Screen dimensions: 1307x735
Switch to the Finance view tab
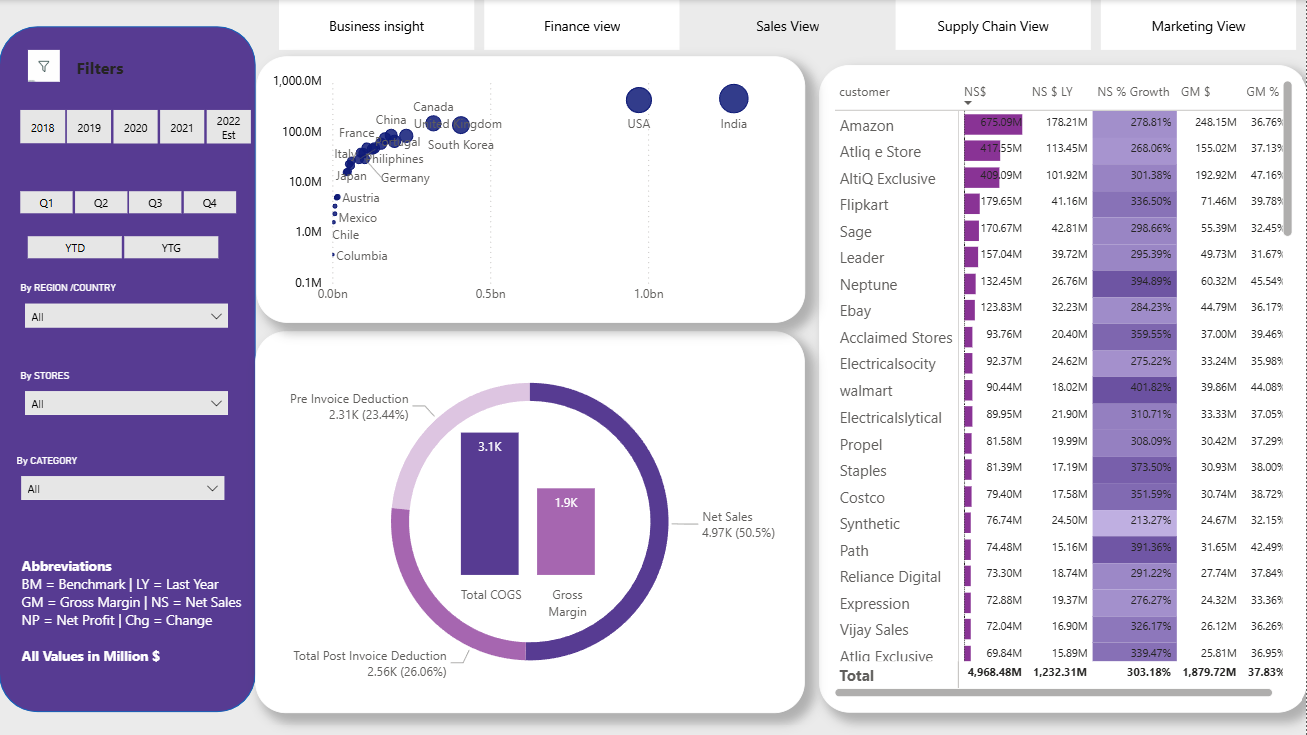click(x=581, y=26)
